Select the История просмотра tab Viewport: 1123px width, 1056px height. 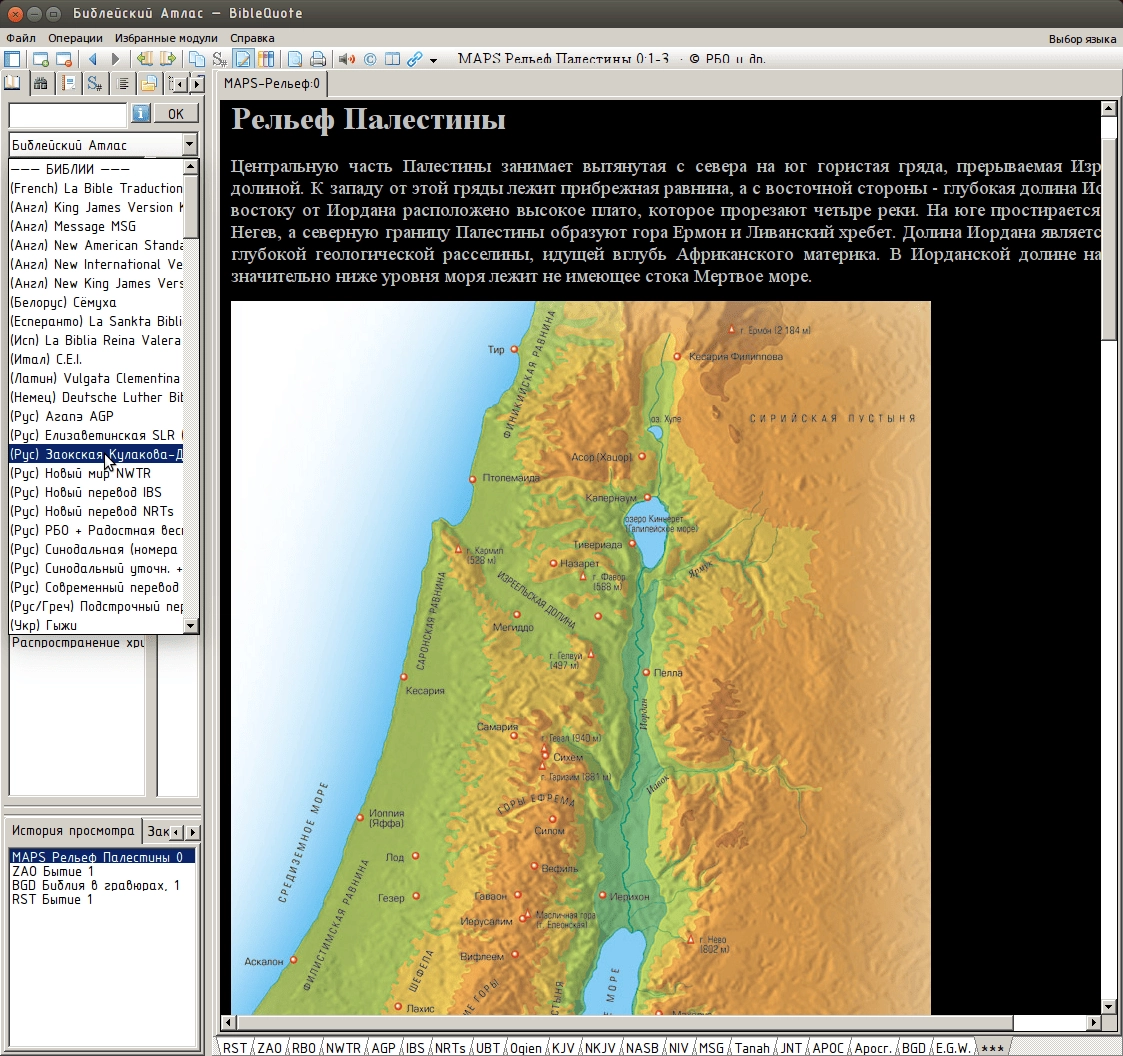pyautogui.click(x=72, y=831)
